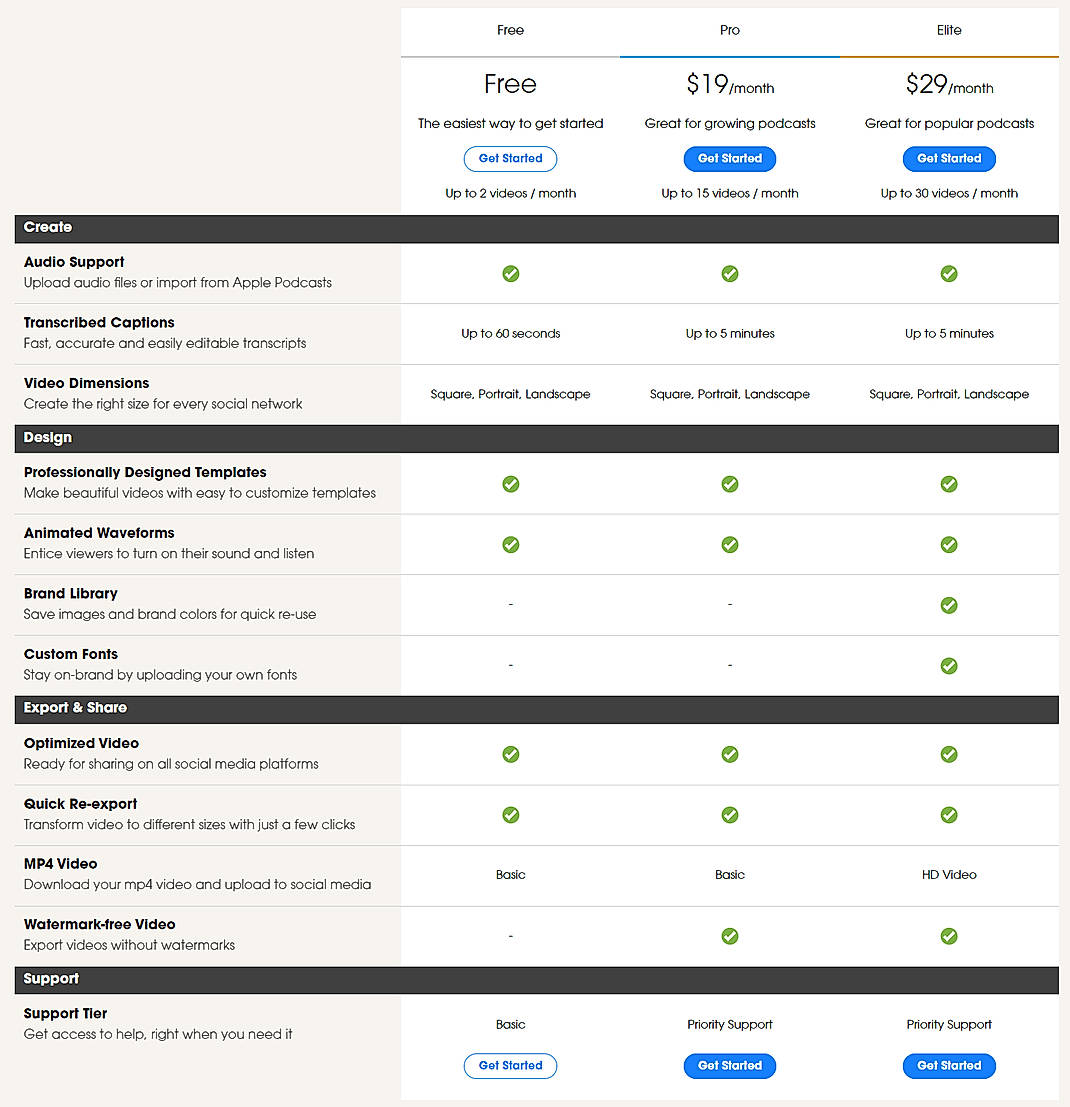Click the Optimized Video checkmark in Elite column
1070x1107 pixels.
tap(948, 754)
